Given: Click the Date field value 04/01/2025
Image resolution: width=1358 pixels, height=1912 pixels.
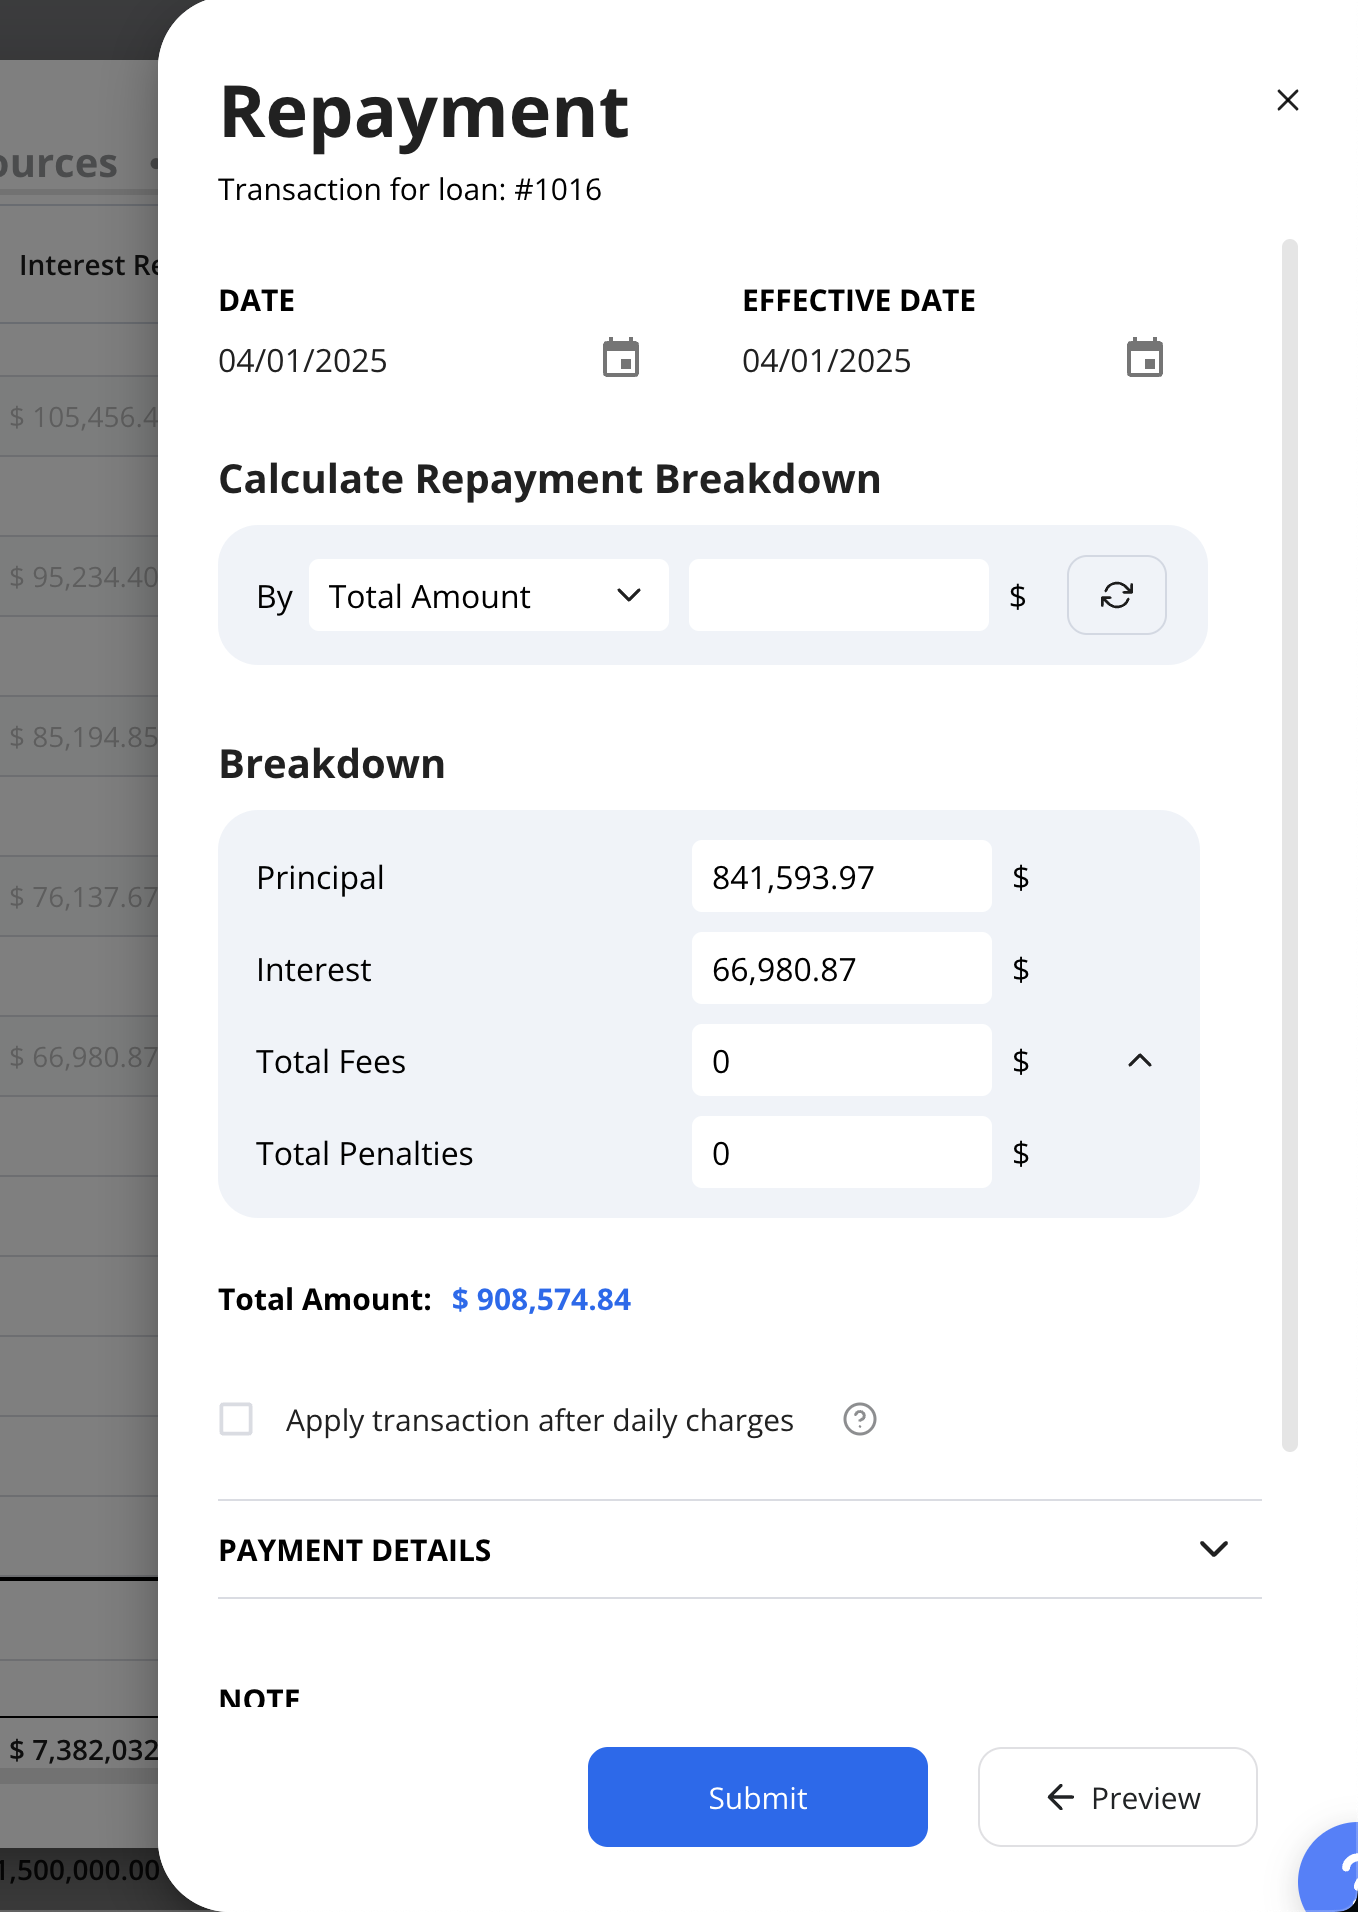Looking at the screenshot, I should (x=303, y=360).
